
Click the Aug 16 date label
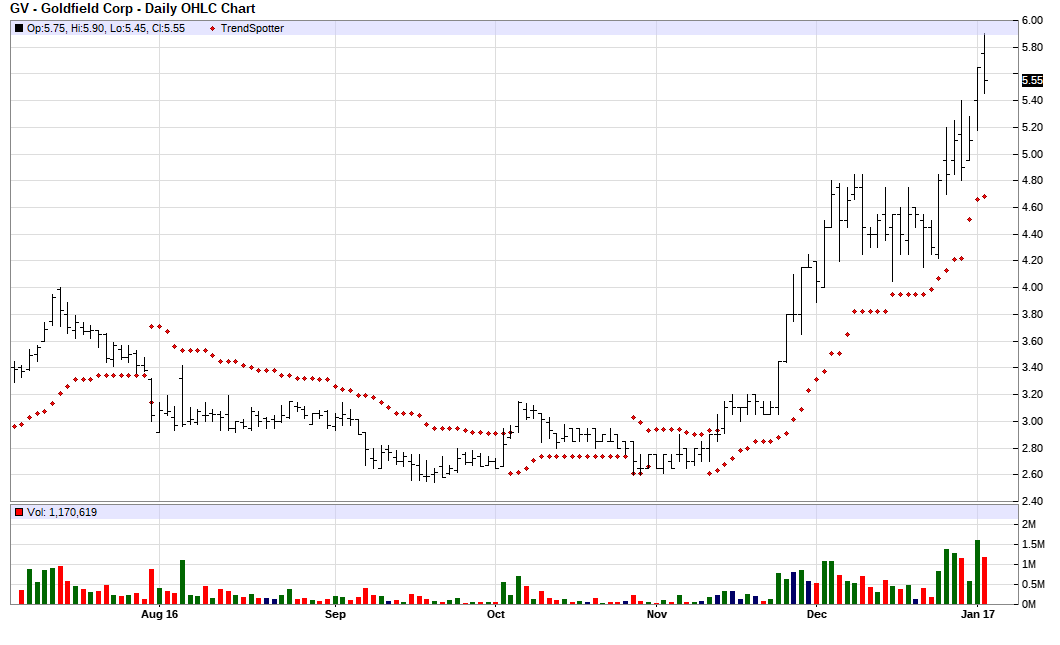pyautogui.click(x=160, y=614)
